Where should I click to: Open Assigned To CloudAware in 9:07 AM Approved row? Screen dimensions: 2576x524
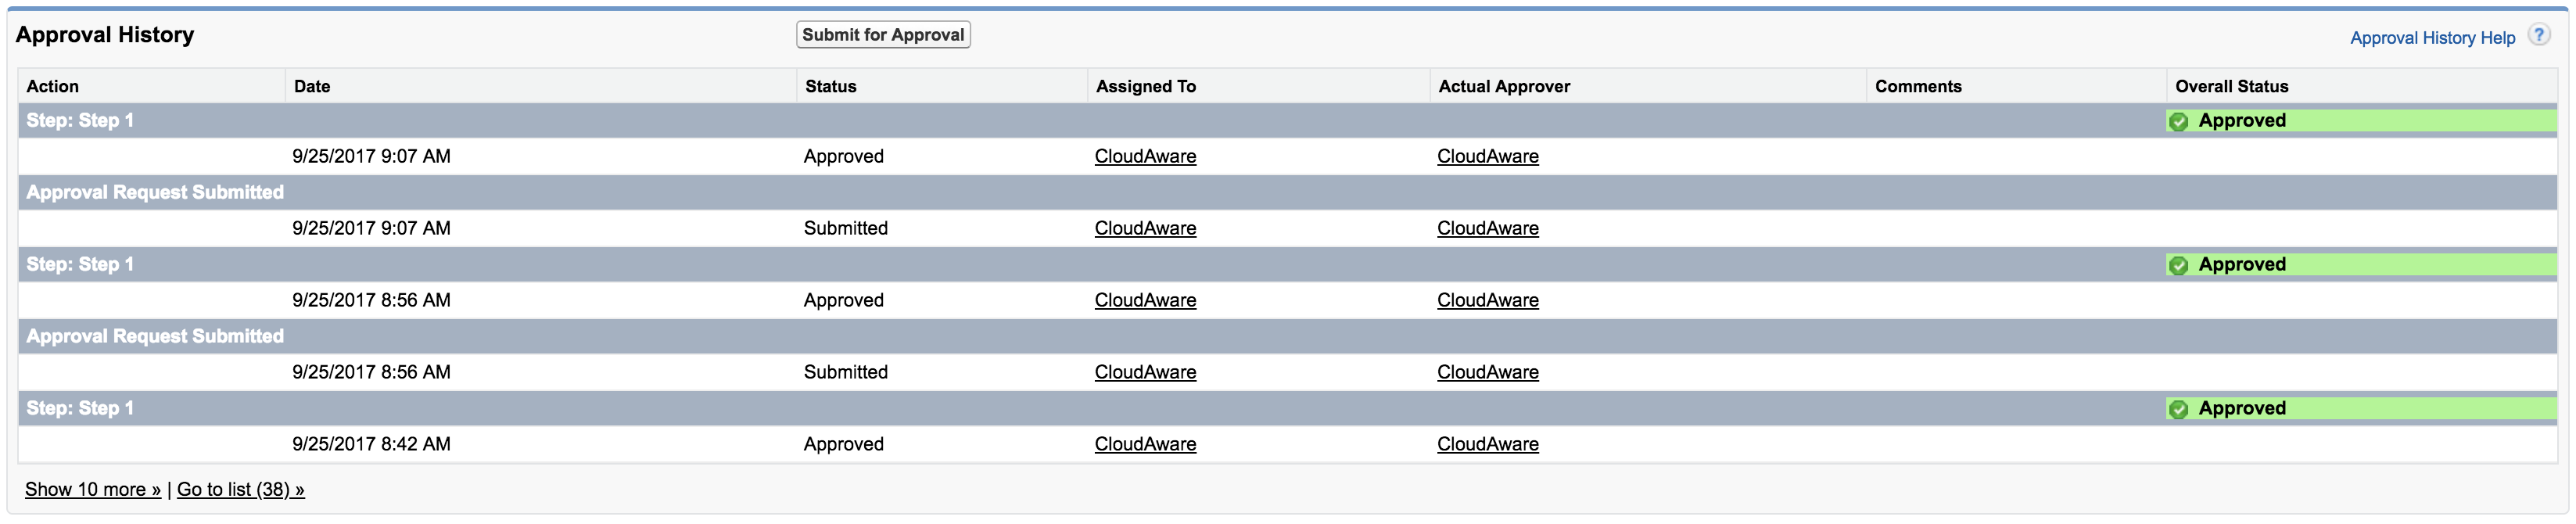pos(1145,156)
